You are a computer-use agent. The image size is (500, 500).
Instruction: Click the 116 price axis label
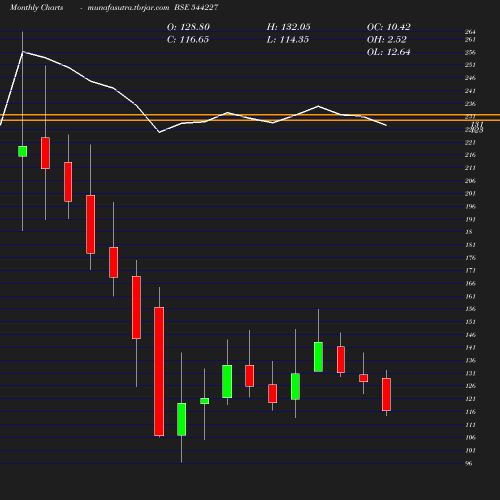tap(470, 412)
